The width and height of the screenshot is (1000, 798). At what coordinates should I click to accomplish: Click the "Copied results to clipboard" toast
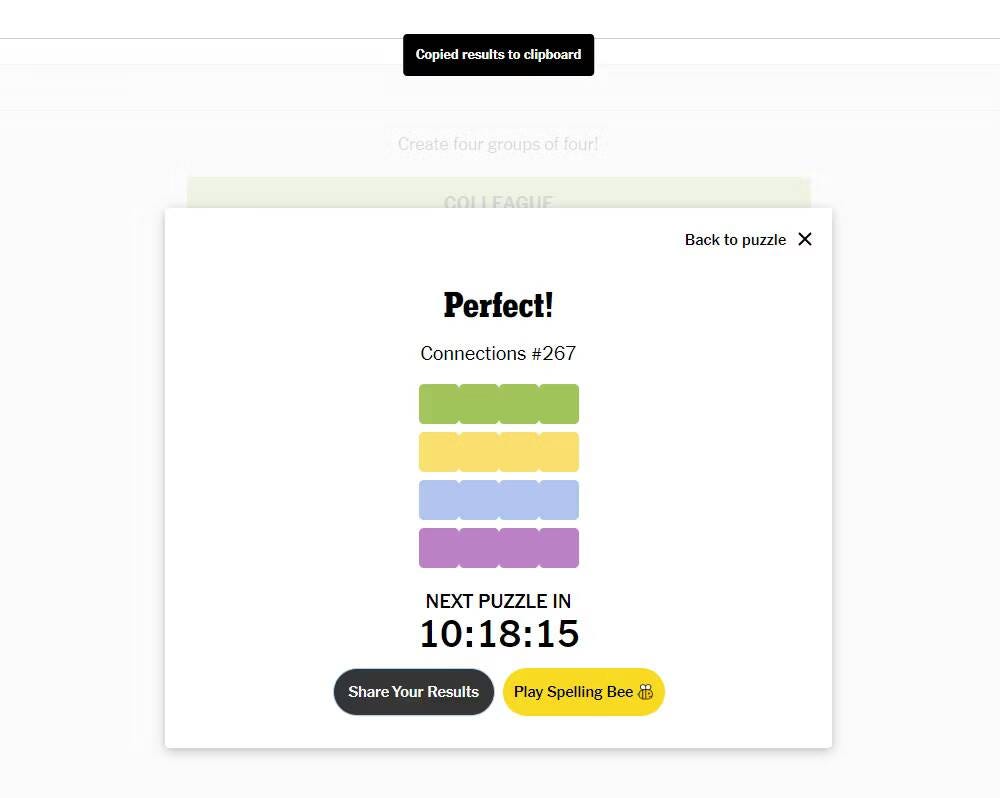pyautogui.click(x=498, y=55)
